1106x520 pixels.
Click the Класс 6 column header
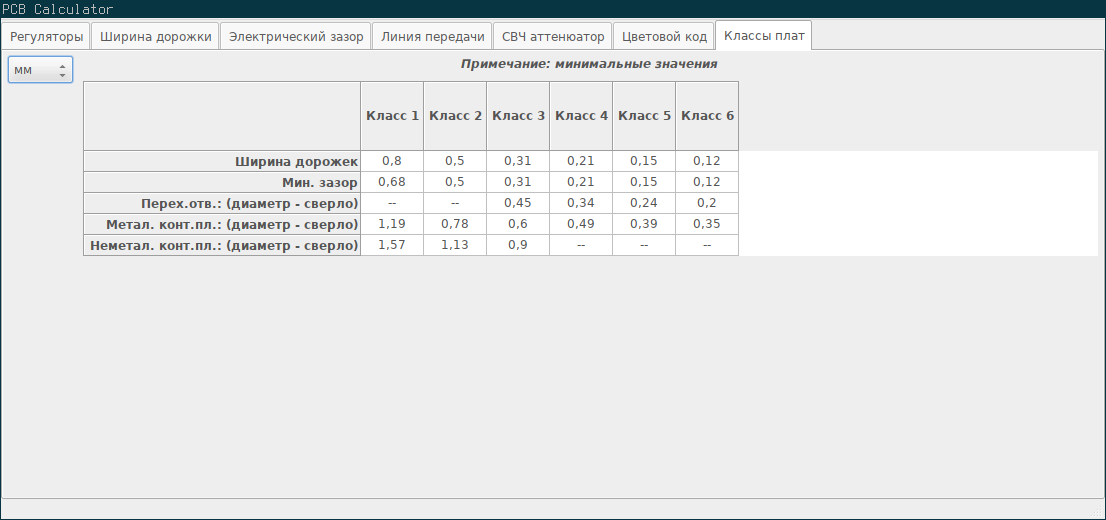click(707, 116)
